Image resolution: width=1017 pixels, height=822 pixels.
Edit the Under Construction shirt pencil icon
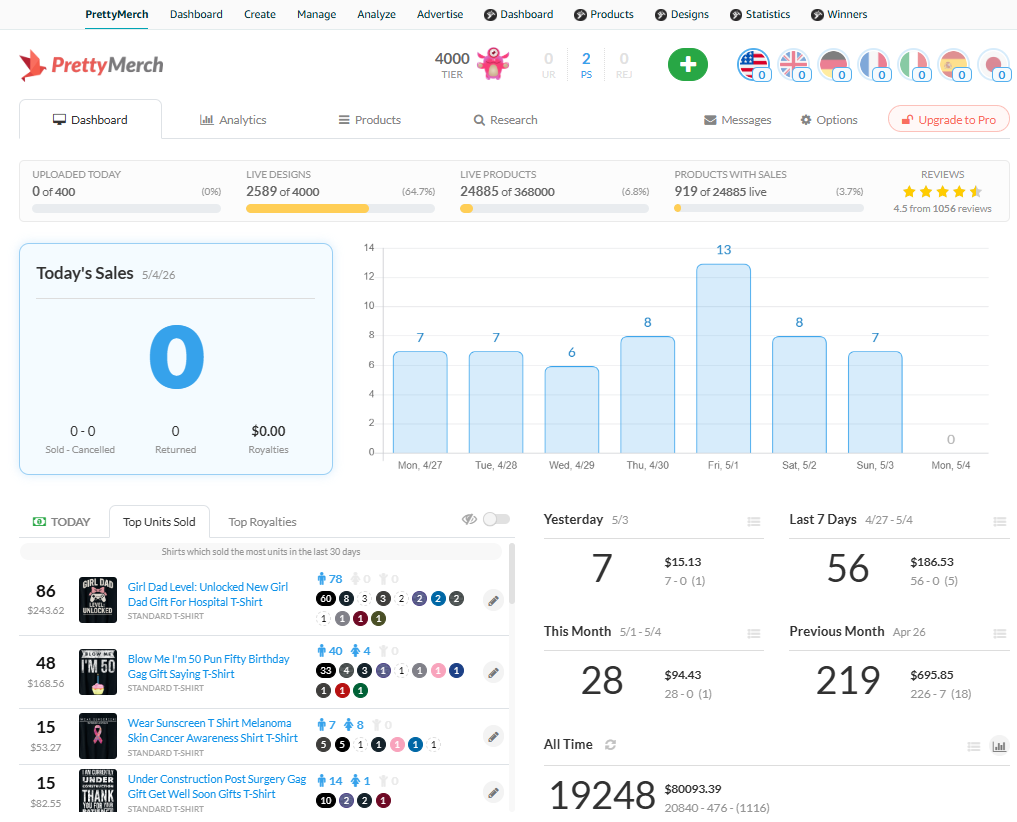pyautogui.click(x=494, y=792)
